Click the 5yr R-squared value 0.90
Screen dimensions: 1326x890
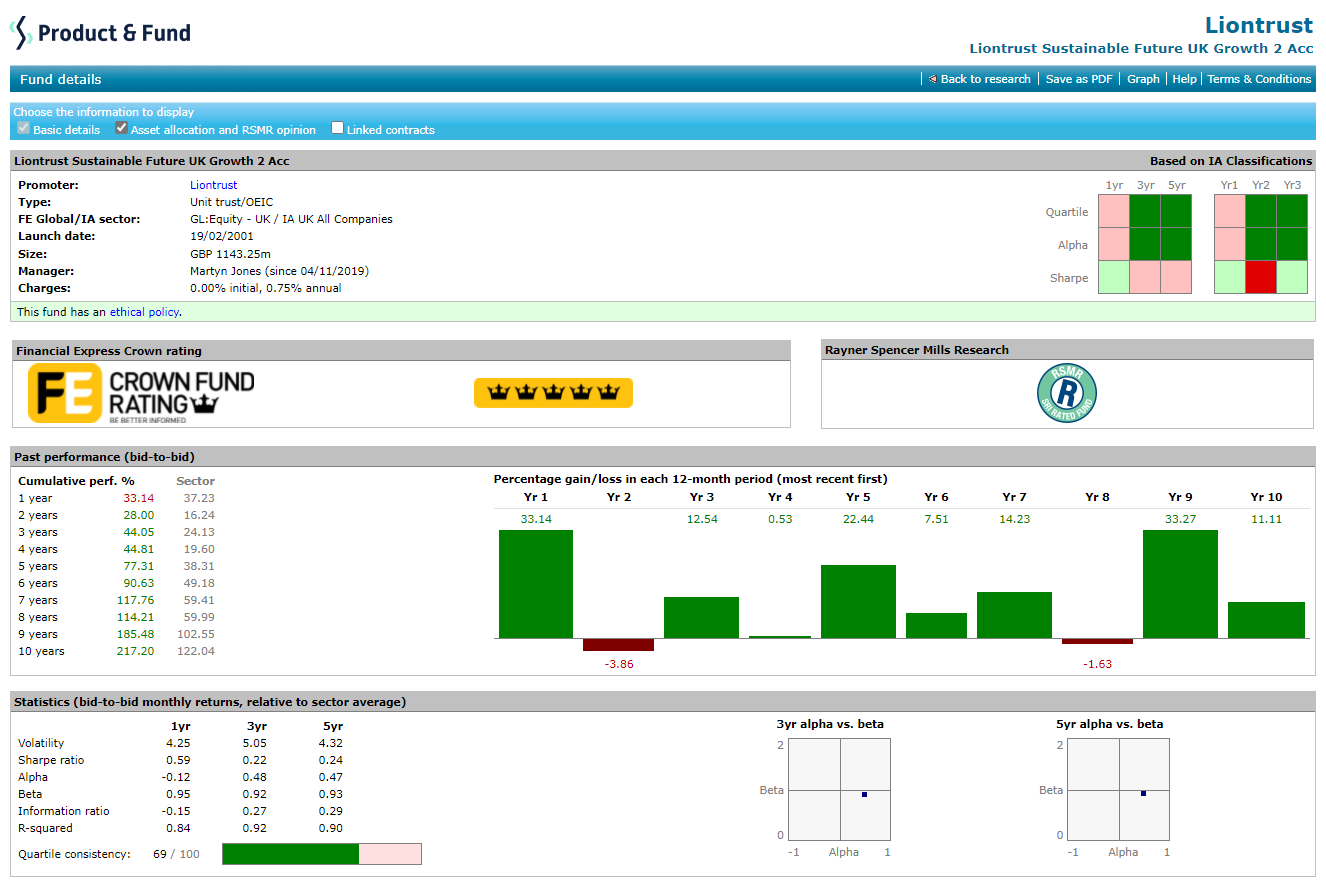coord(331,828)
